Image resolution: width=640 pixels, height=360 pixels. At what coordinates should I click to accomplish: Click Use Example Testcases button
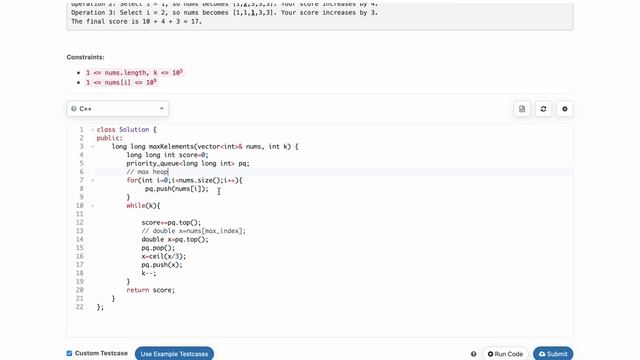(174, 353)
